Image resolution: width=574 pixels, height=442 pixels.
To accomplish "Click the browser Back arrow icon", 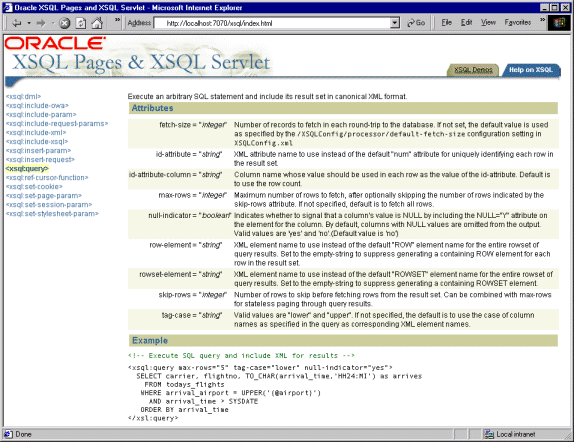I will 16,23.
